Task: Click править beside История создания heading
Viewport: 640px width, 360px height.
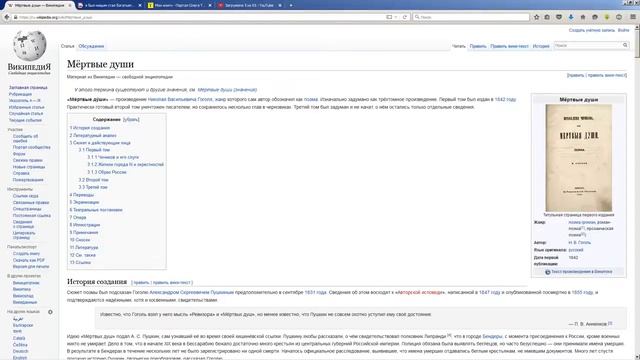Action: (141, 282)
